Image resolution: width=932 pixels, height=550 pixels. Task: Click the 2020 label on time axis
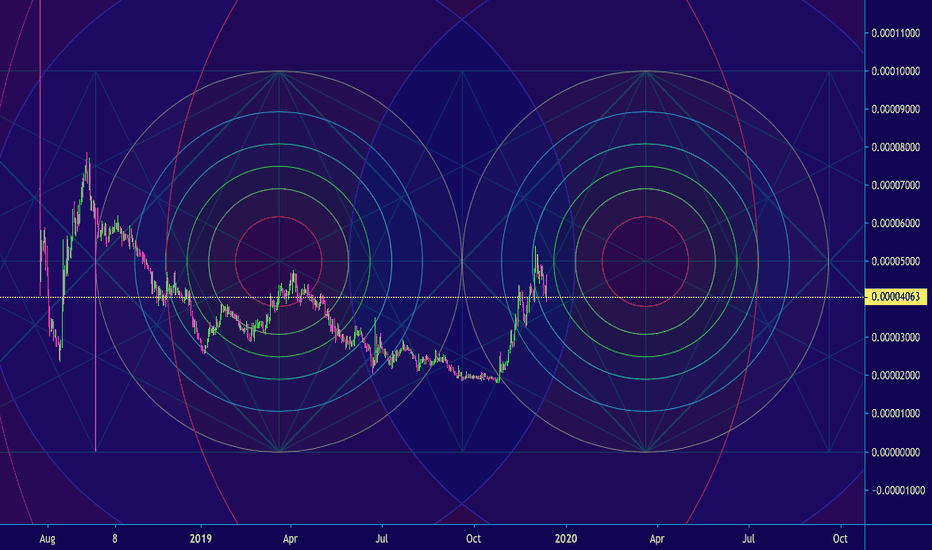coord(566,539)
